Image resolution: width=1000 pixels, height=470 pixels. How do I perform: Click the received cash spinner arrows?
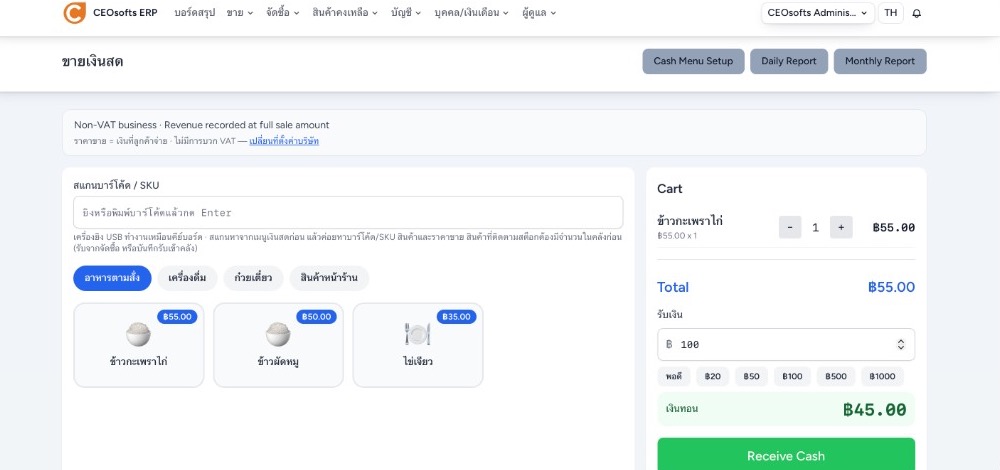tap(901, 344)
